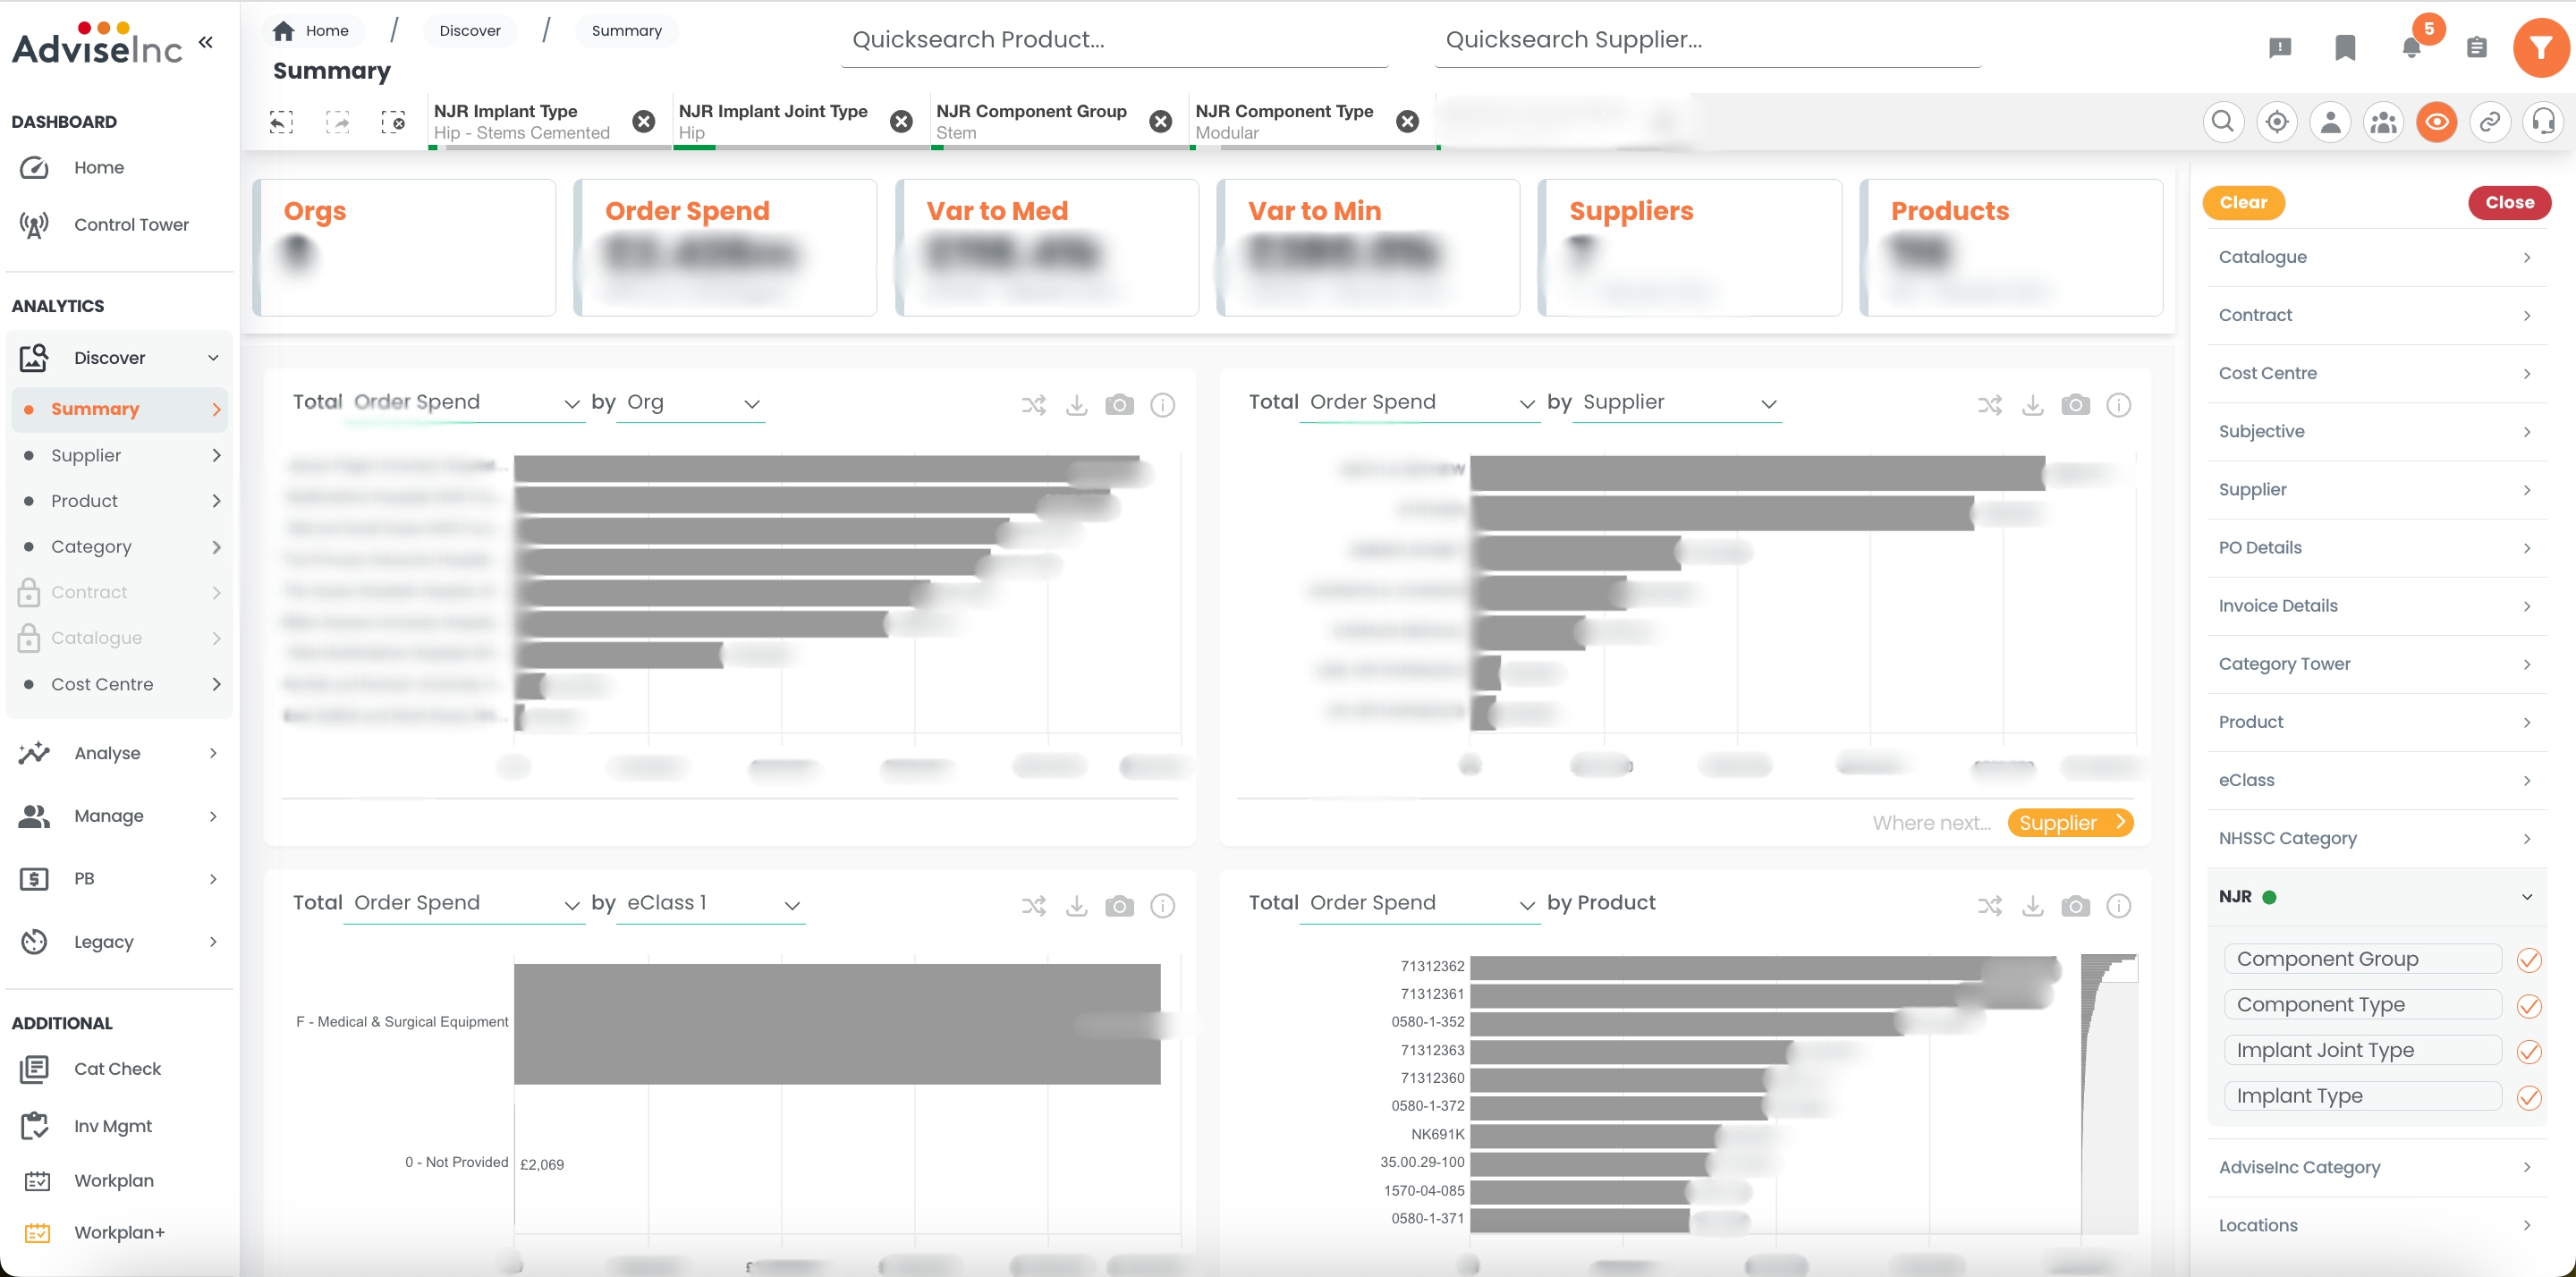Show info for Order Spend by Product chart
Image resolution: width=2576 pixels, height=1277 pixels.
tap(2118, 906)
